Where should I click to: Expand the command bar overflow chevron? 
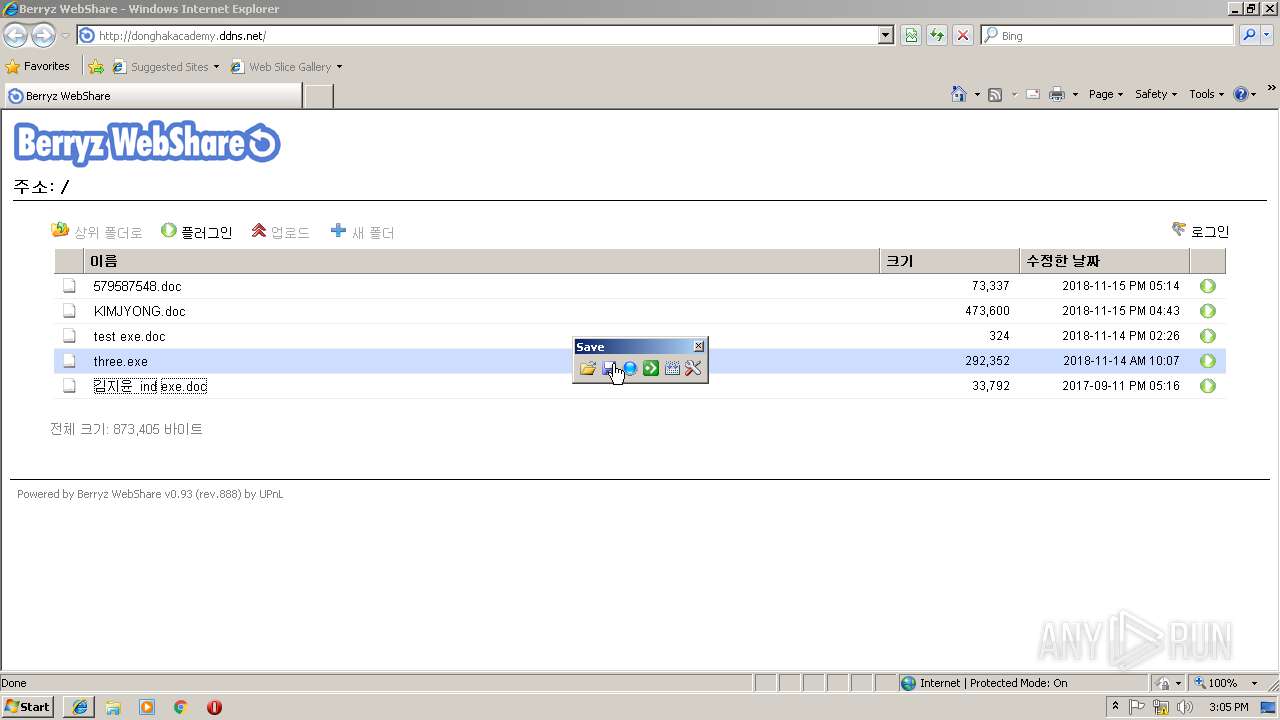pyautogui.click(x=1272, y=89)
